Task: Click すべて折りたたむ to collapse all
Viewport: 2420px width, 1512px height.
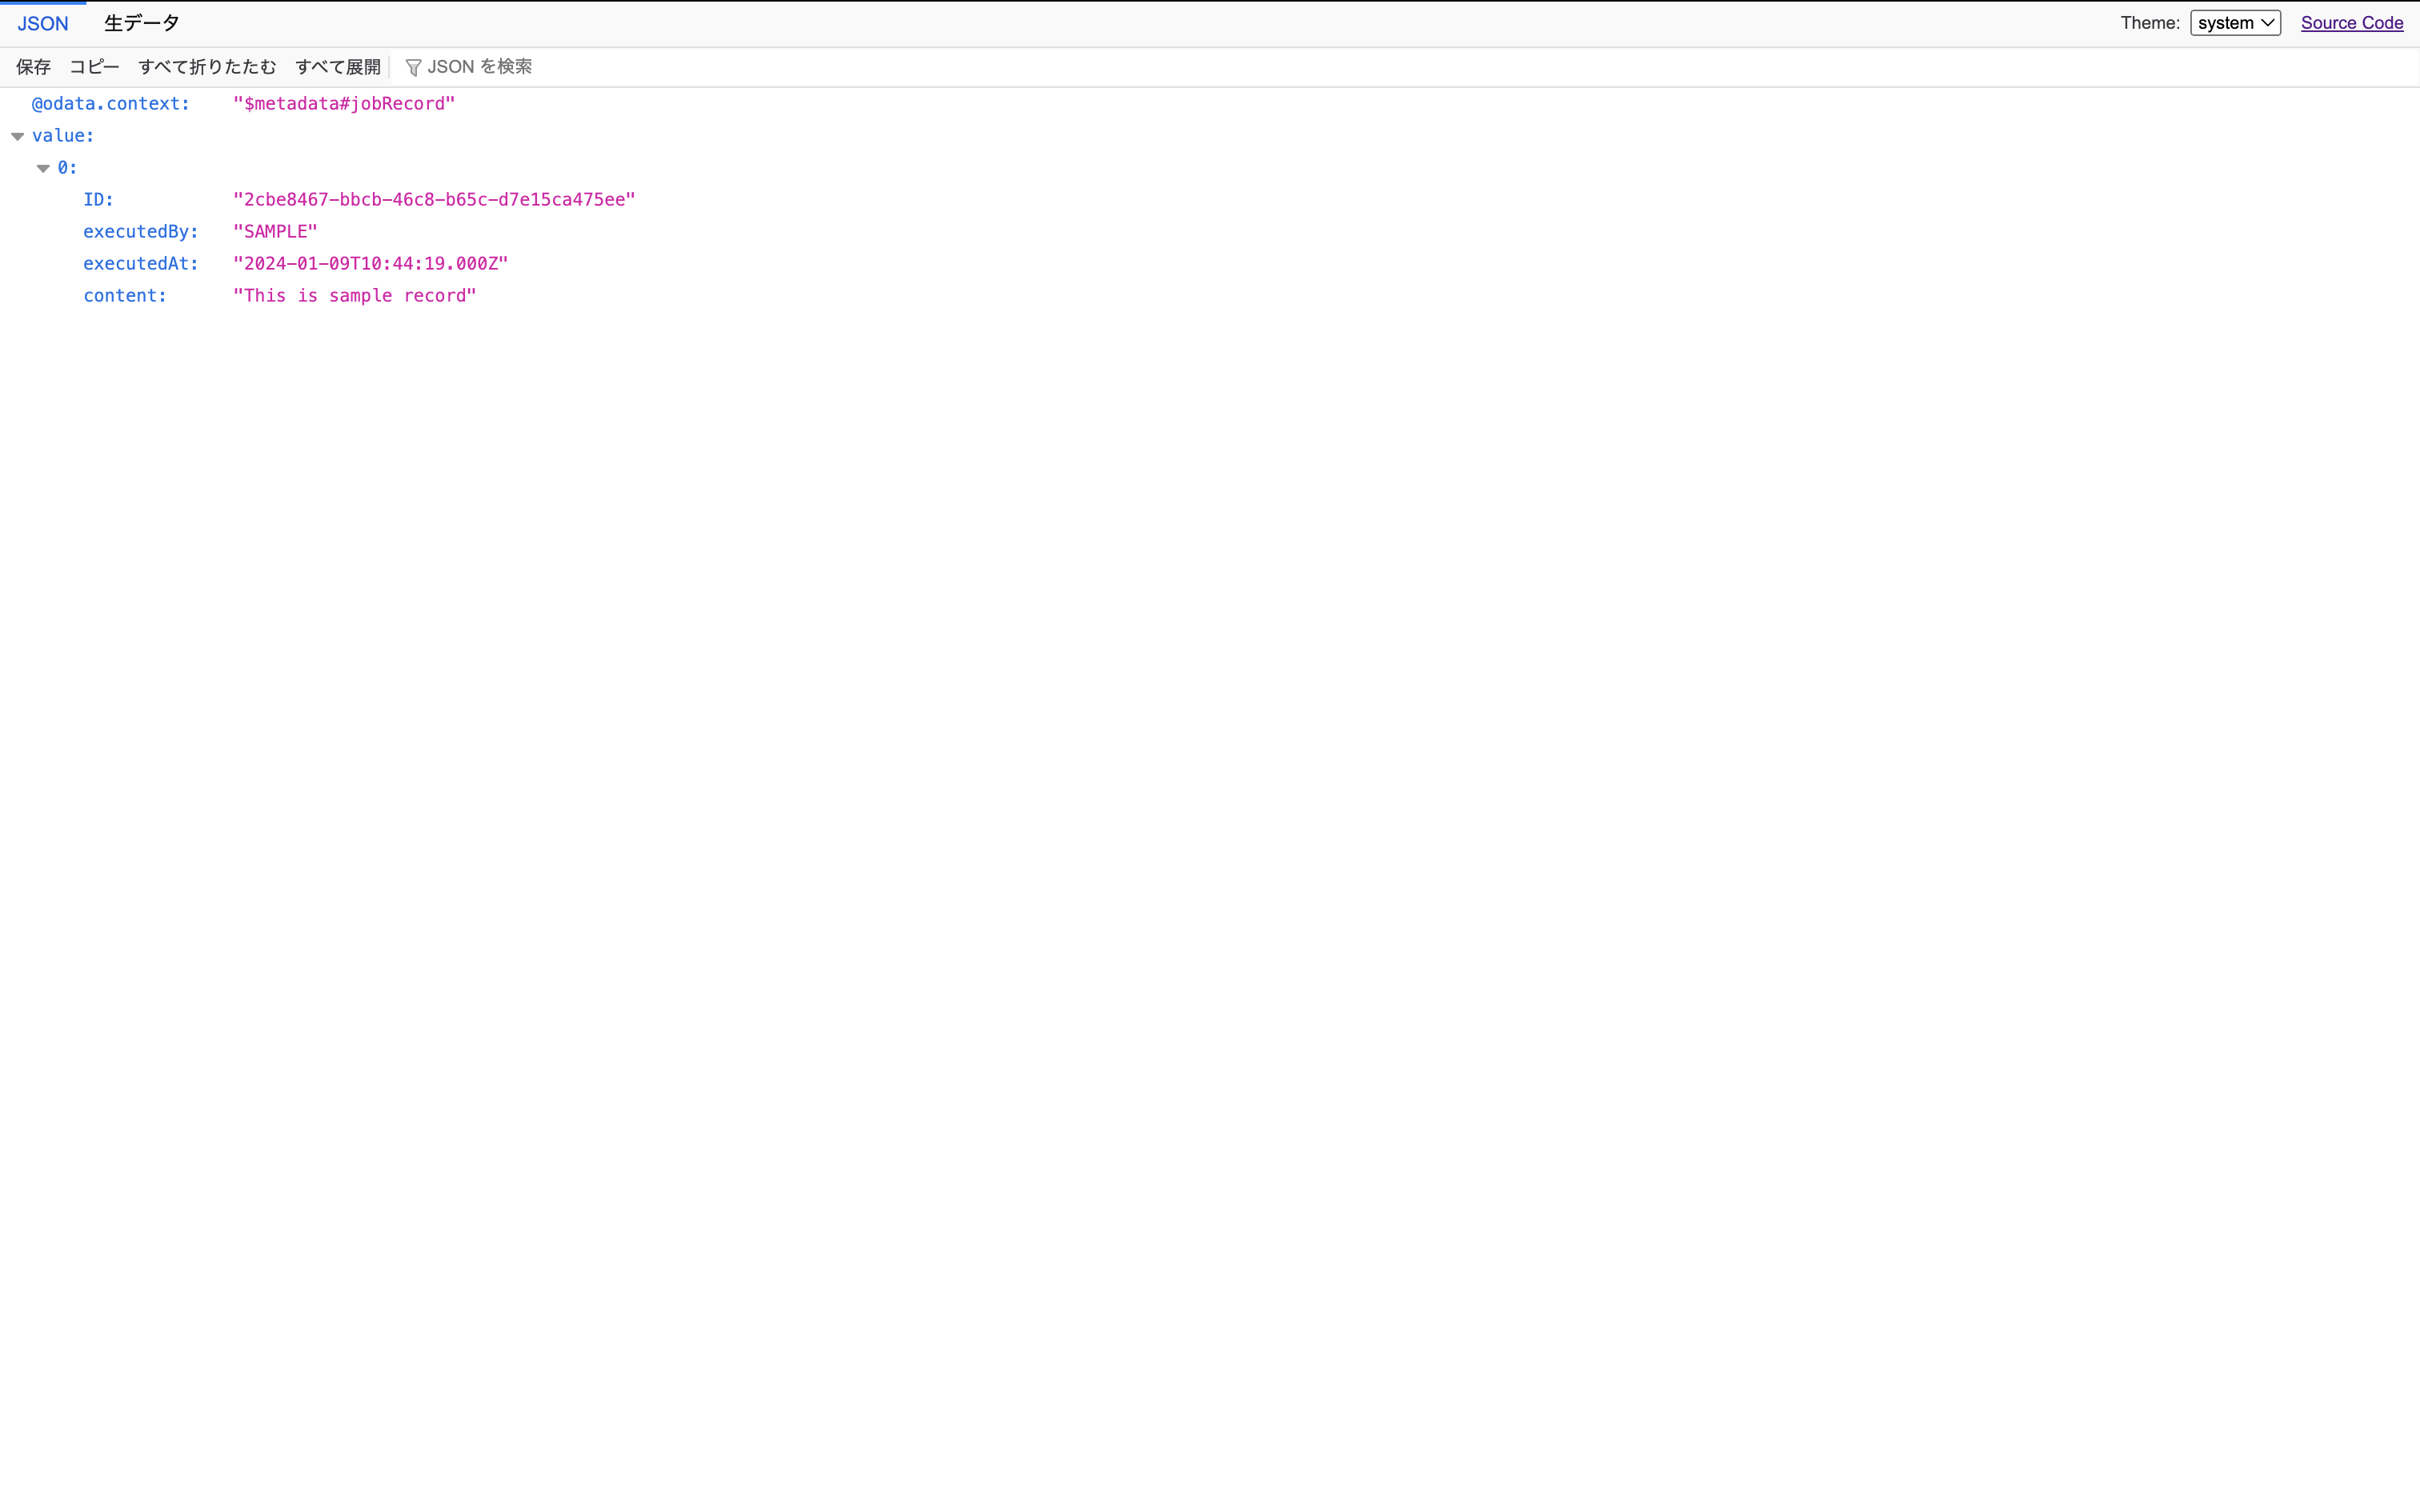Action: [207, 67]
